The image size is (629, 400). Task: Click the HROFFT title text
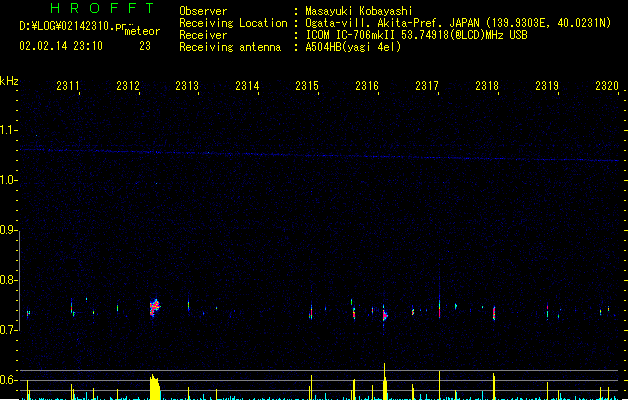pyautogui.click(x=102, y=8)
